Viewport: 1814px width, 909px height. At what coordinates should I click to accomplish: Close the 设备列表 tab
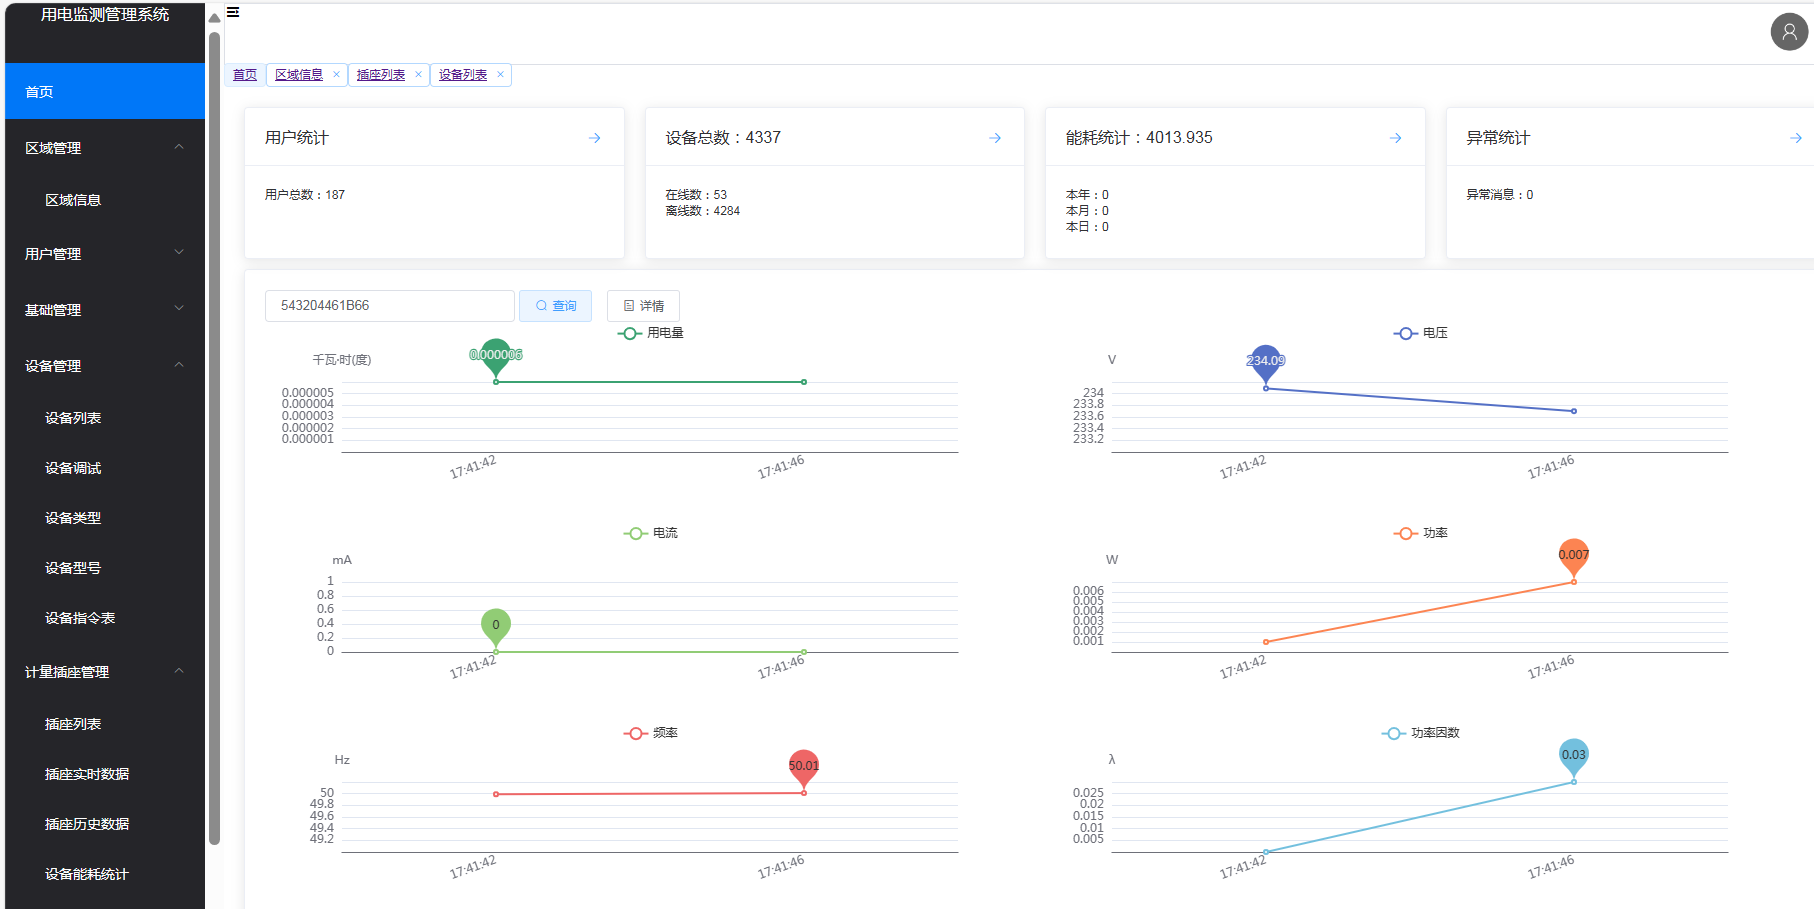coord(500,75)
